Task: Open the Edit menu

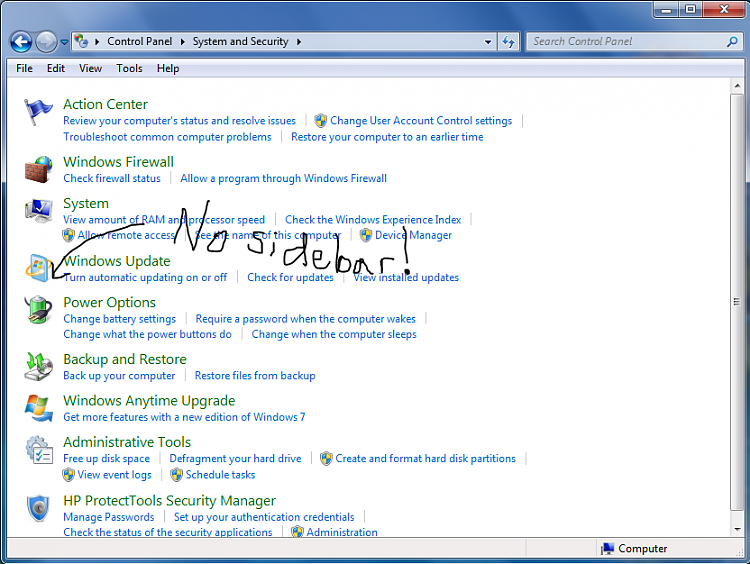Action: tap(55, 68)
